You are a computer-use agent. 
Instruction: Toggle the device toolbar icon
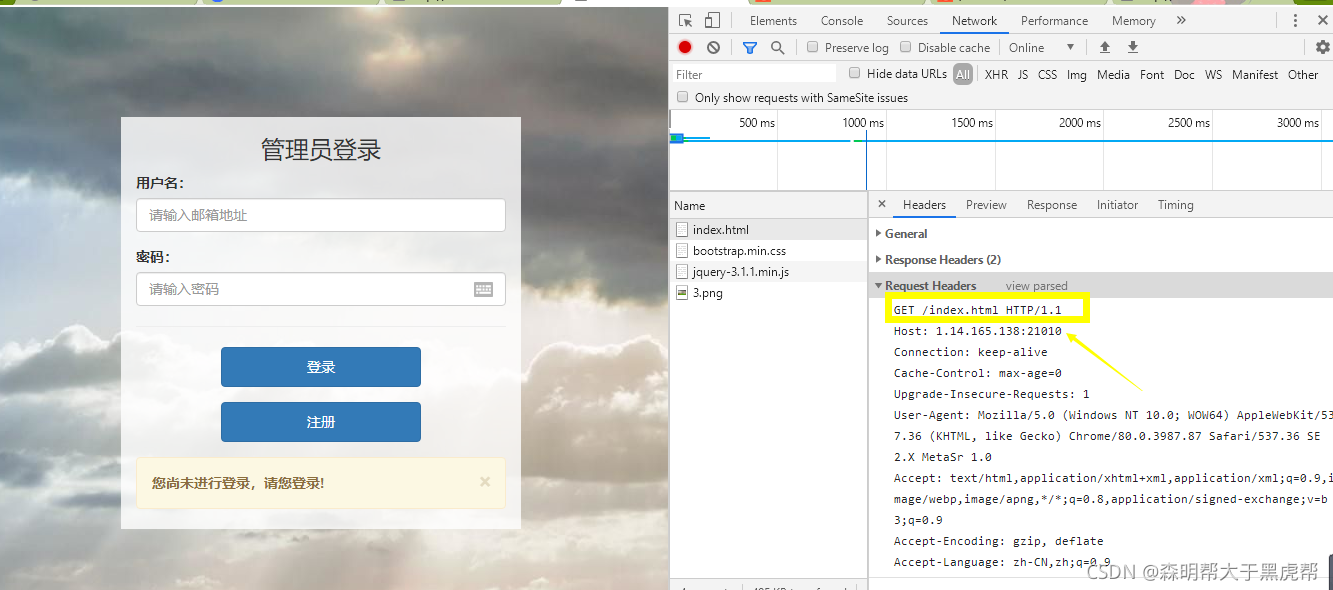coord(712,20)
